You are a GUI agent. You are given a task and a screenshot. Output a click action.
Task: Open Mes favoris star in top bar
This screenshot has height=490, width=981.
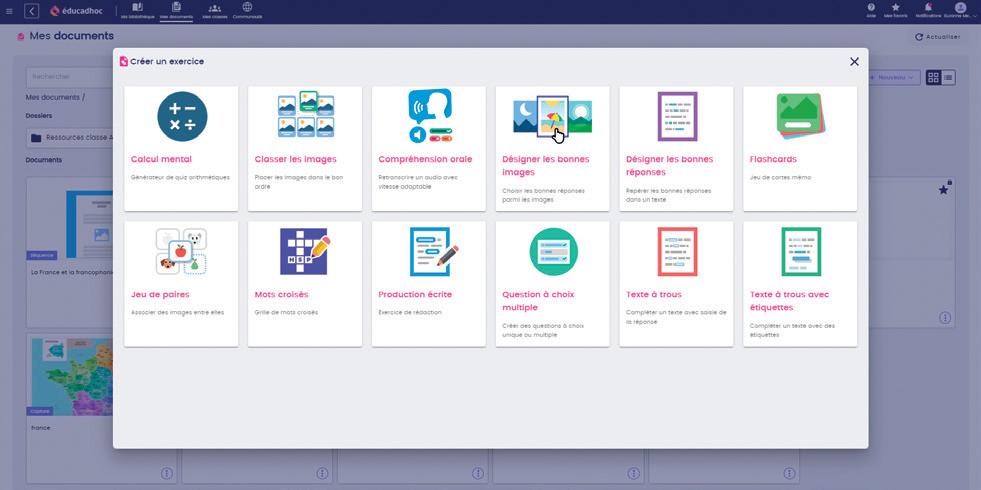895,10
